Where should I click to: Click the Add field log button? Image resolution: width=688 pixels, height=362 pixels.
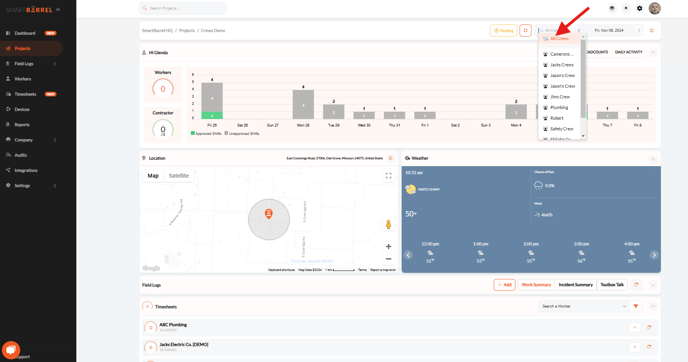point(504,285)
